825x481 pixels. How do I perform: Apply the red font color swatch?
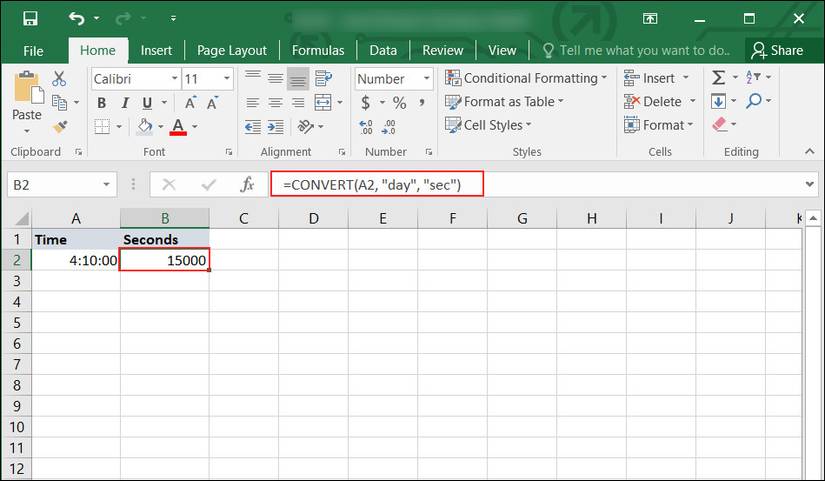178,126
